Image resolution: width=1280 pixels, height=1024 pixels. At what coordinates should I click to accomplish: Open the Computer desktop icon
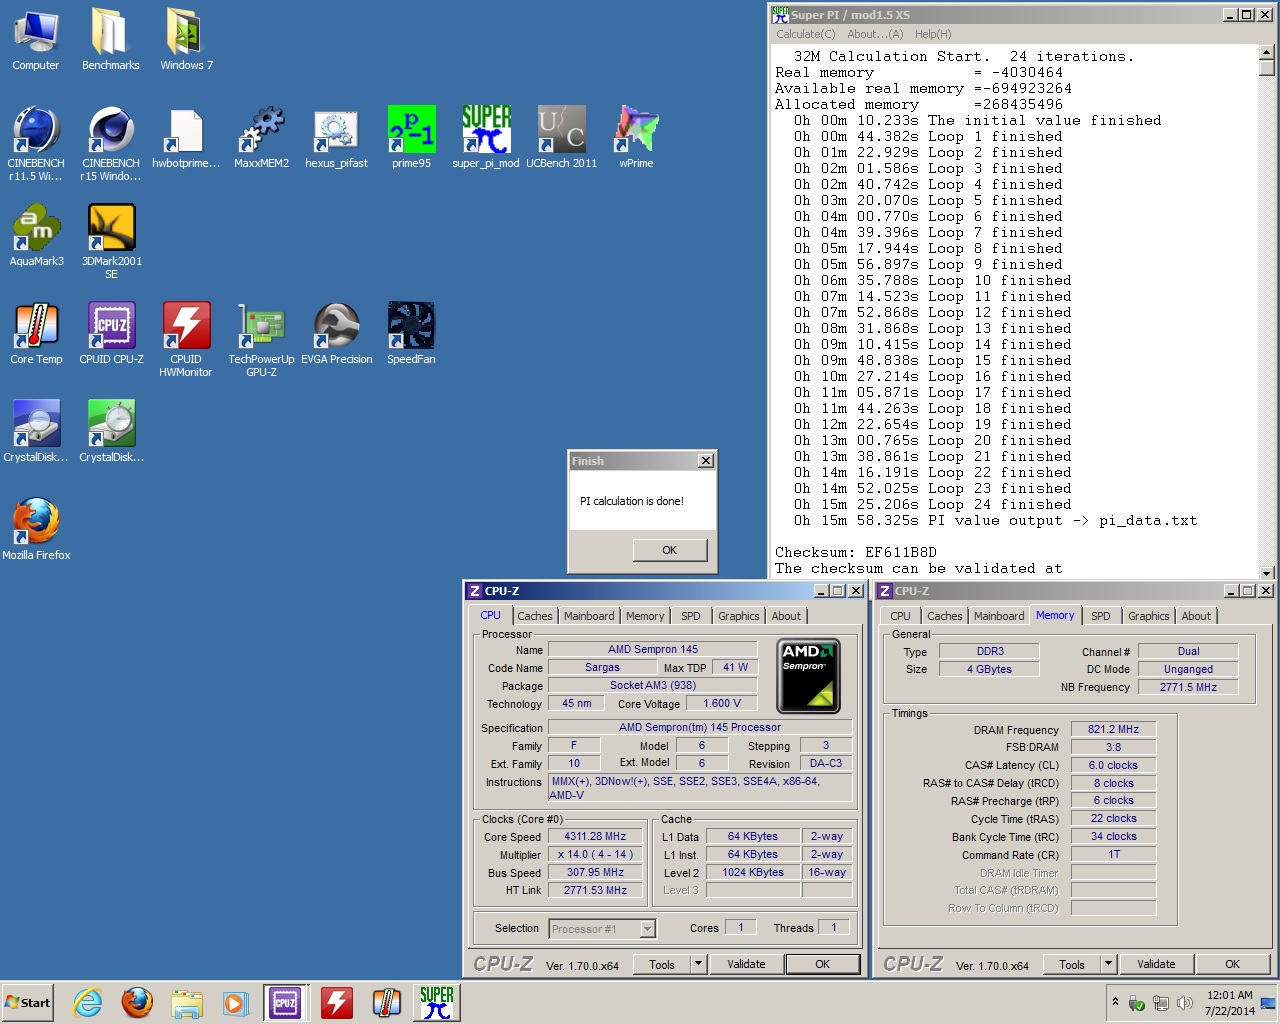pos(36,40)
